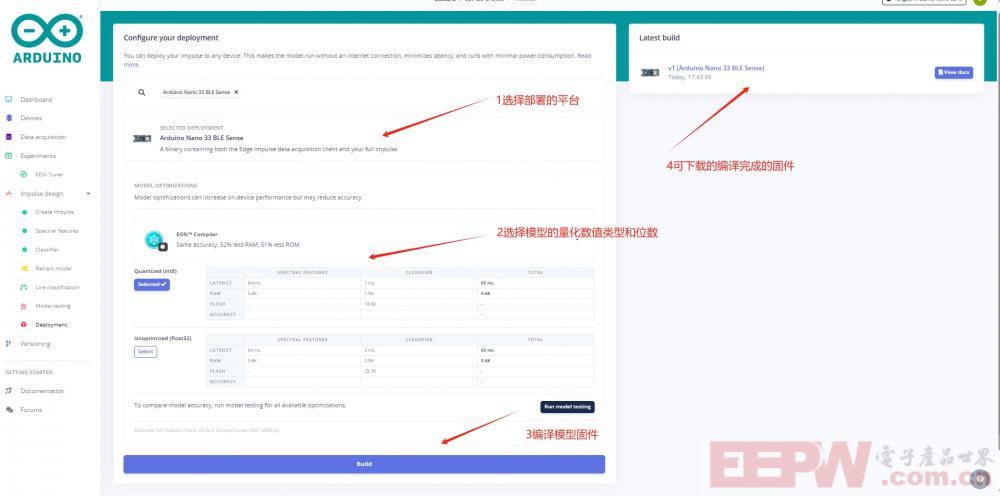This screenshot has width=1000, height=496.
Task: Click the green dot beside Spectral features
Action: coord(24,231)
